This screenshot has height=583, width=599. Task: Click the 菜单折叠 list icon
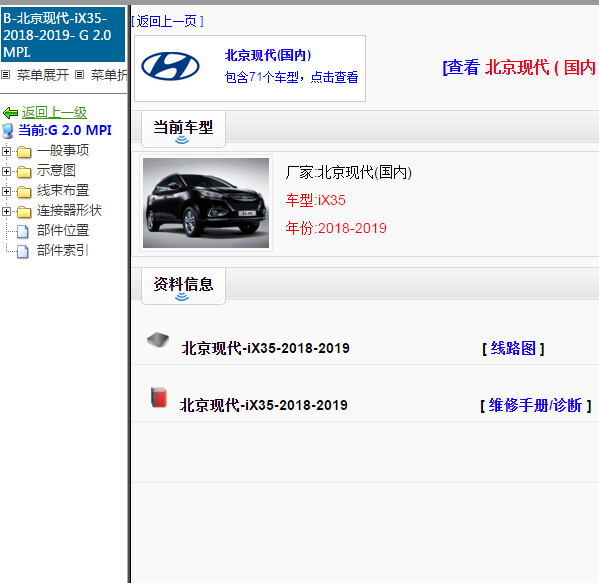79,74
